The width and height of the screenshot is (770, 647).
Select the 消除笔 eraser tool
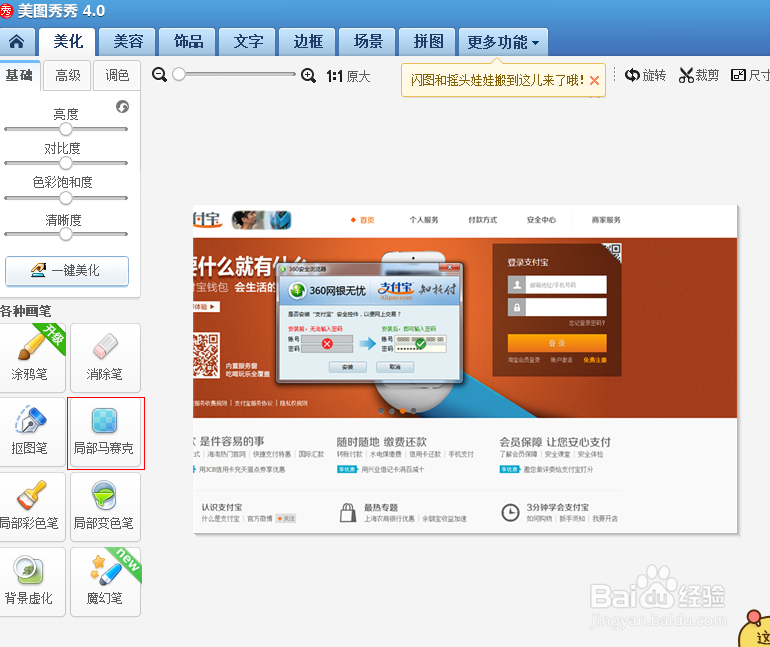tap(105, 358)
